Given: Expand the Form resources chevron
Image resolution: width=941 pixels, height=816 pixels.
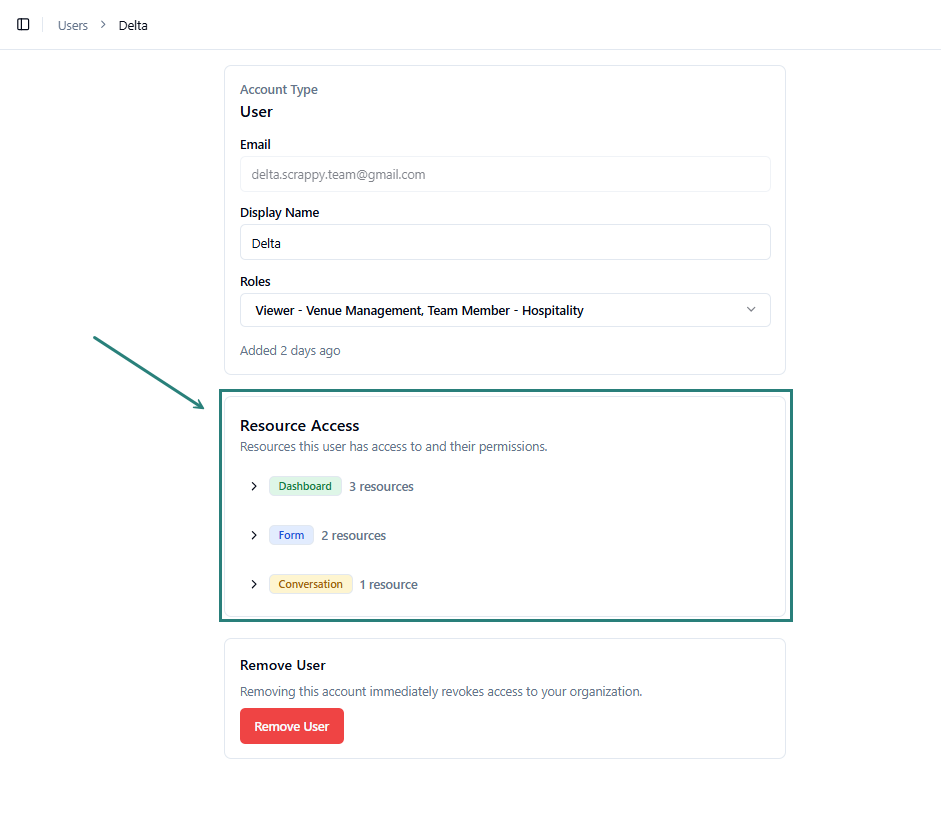Looking at the screenshot, I should 254,535.
